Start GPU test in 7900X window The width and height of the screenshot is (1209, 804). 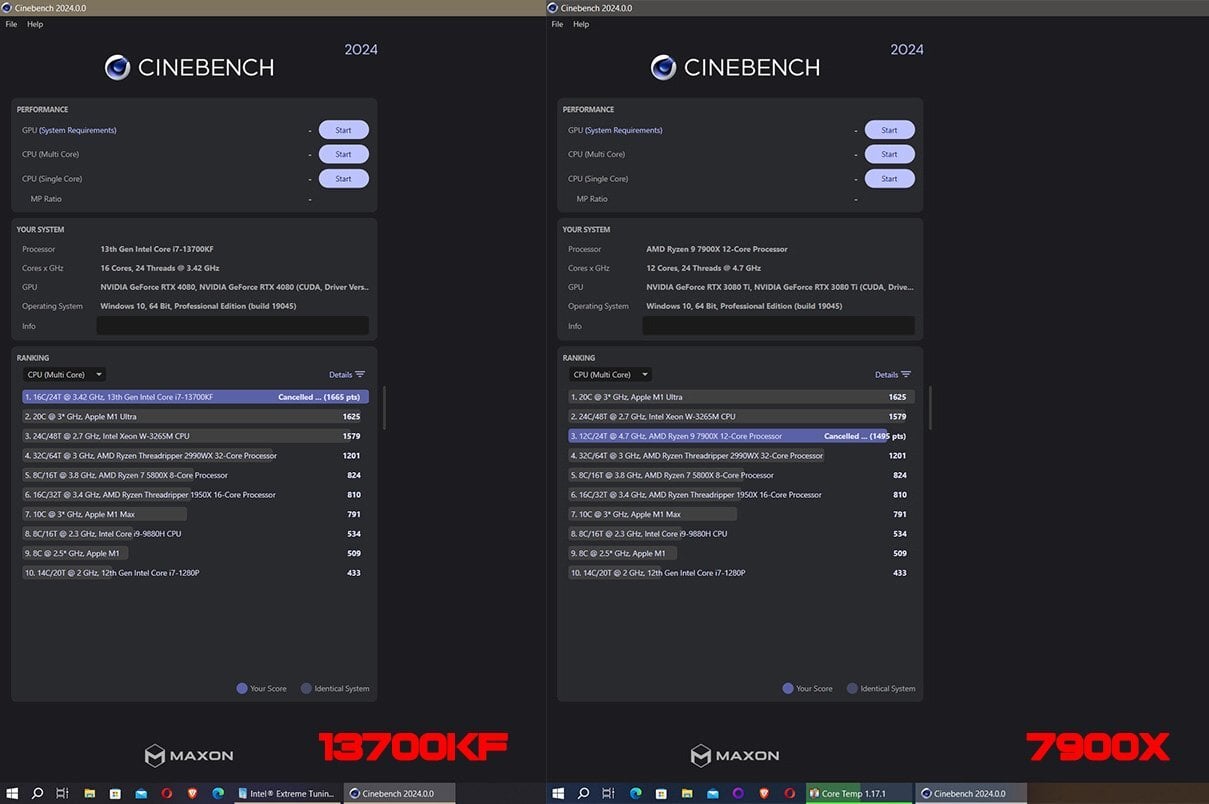coord(889,130)
